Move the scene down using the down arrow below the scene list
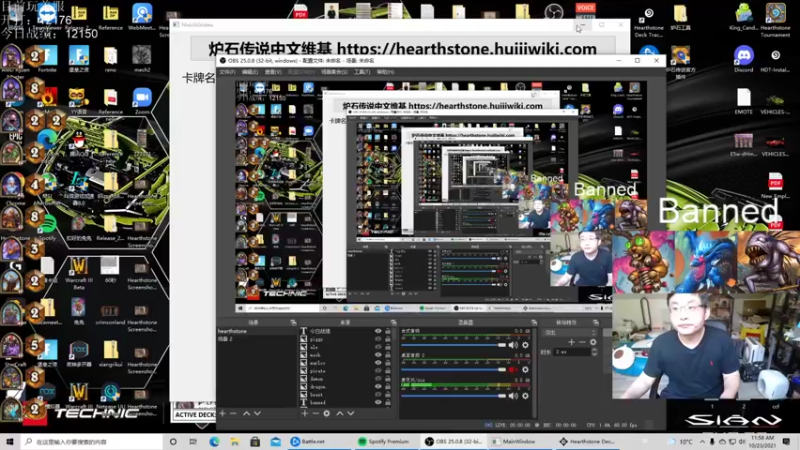Viewport: 800px width, 450px height. [257, 413]
